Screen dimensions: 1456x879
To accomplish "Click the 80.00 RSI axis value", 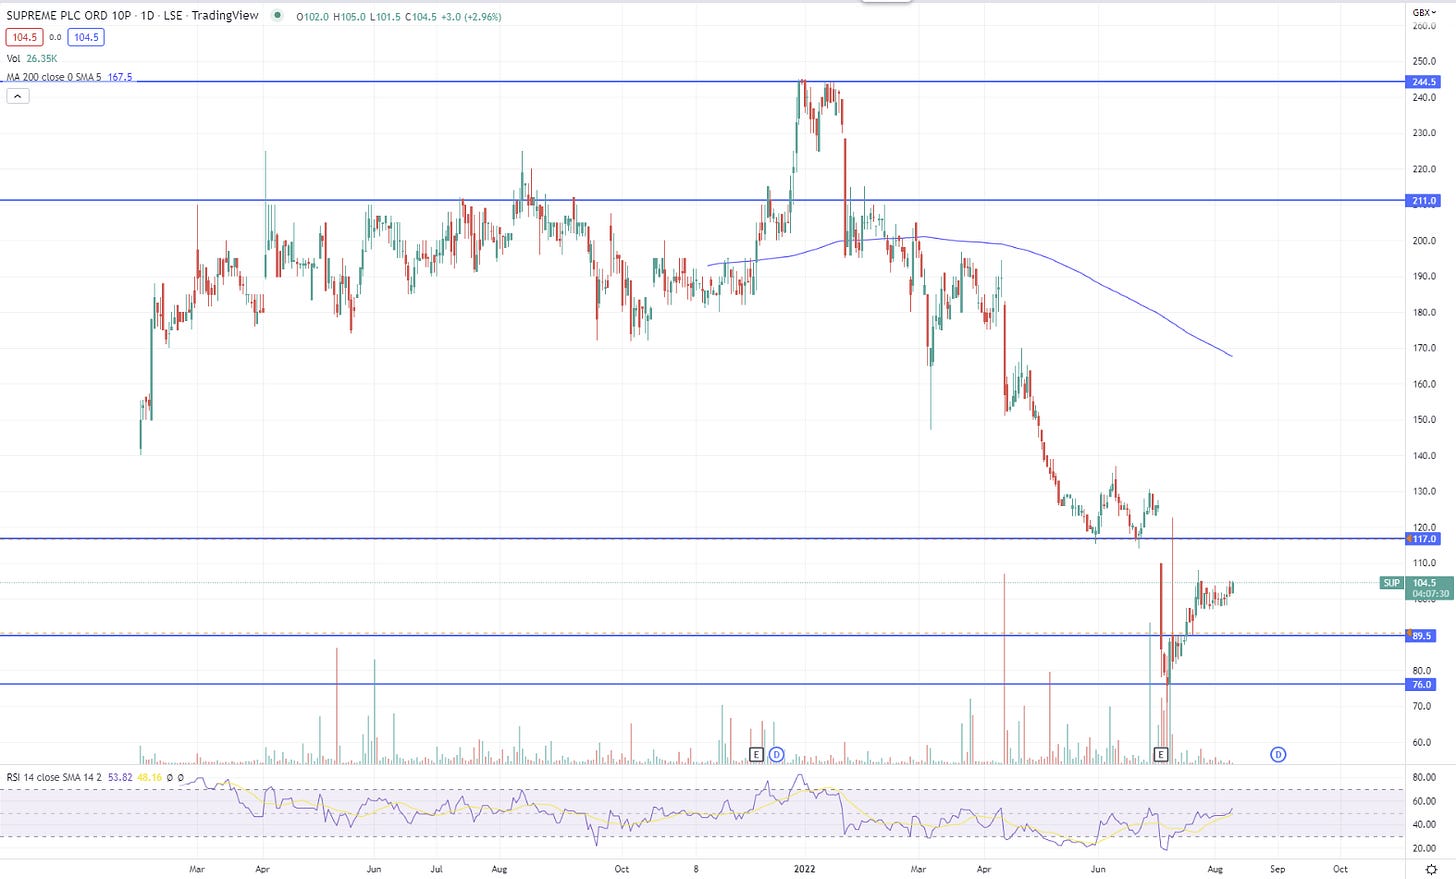I will [1424, 777].
